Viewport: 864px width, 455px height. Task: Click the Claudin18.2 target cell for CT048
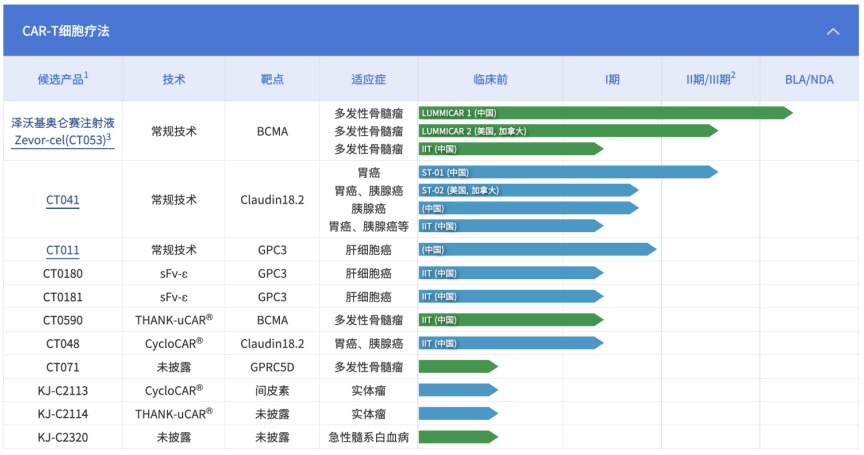[272, 343]
